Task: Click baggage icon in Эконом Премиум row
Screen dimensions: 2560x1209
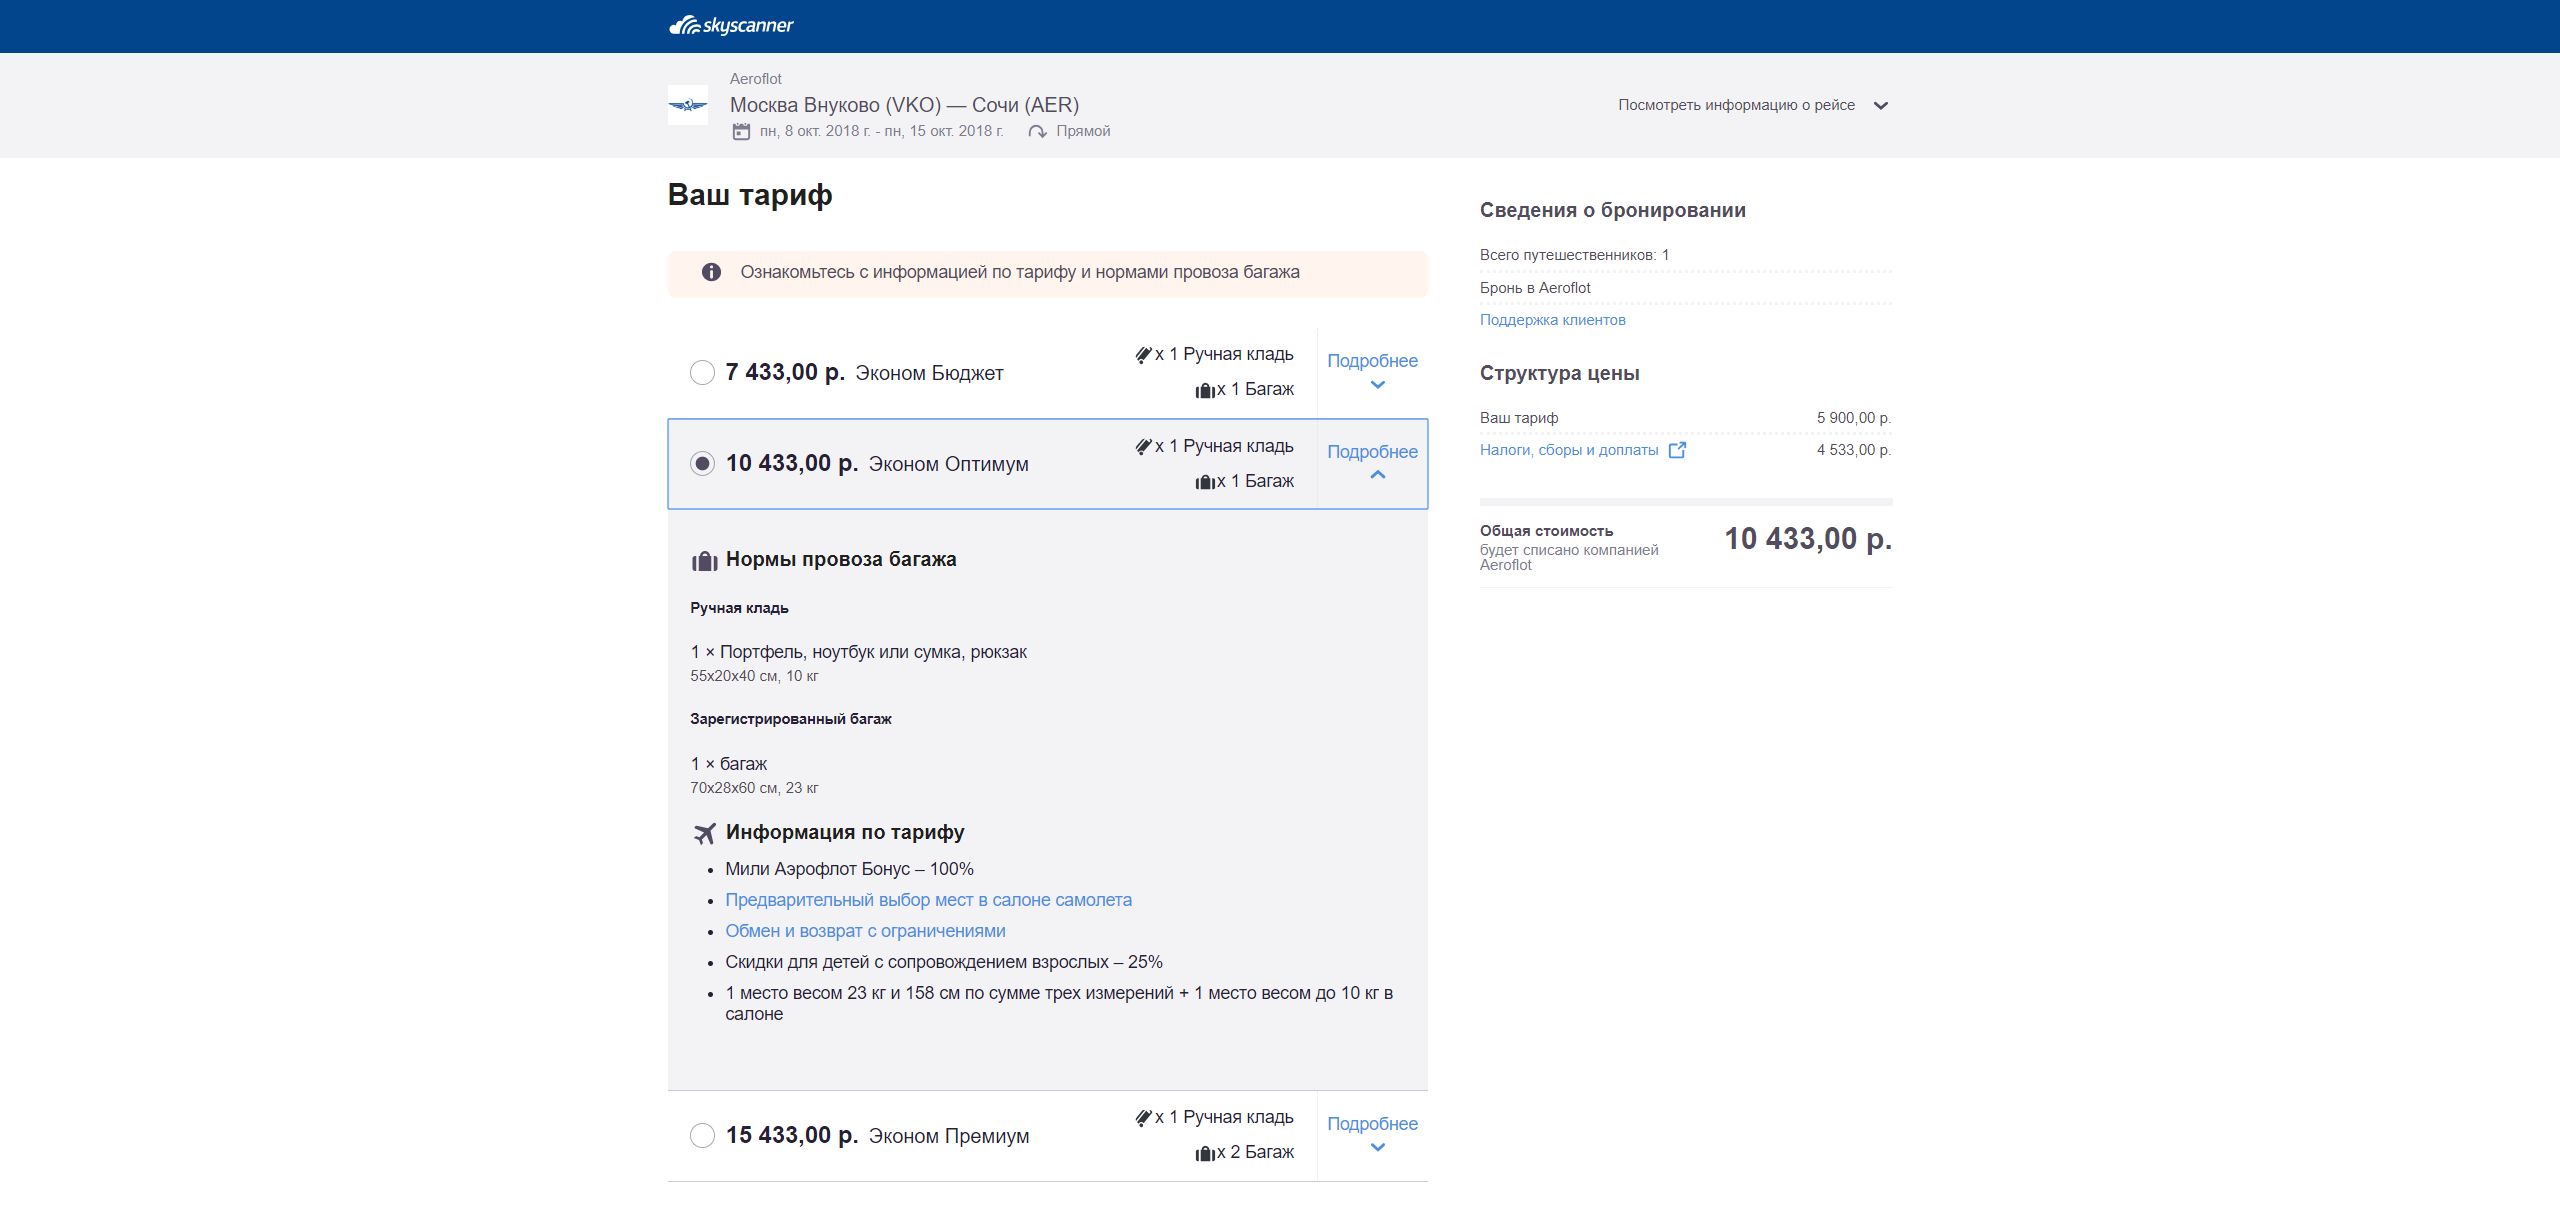Action: [1205, 1153]
